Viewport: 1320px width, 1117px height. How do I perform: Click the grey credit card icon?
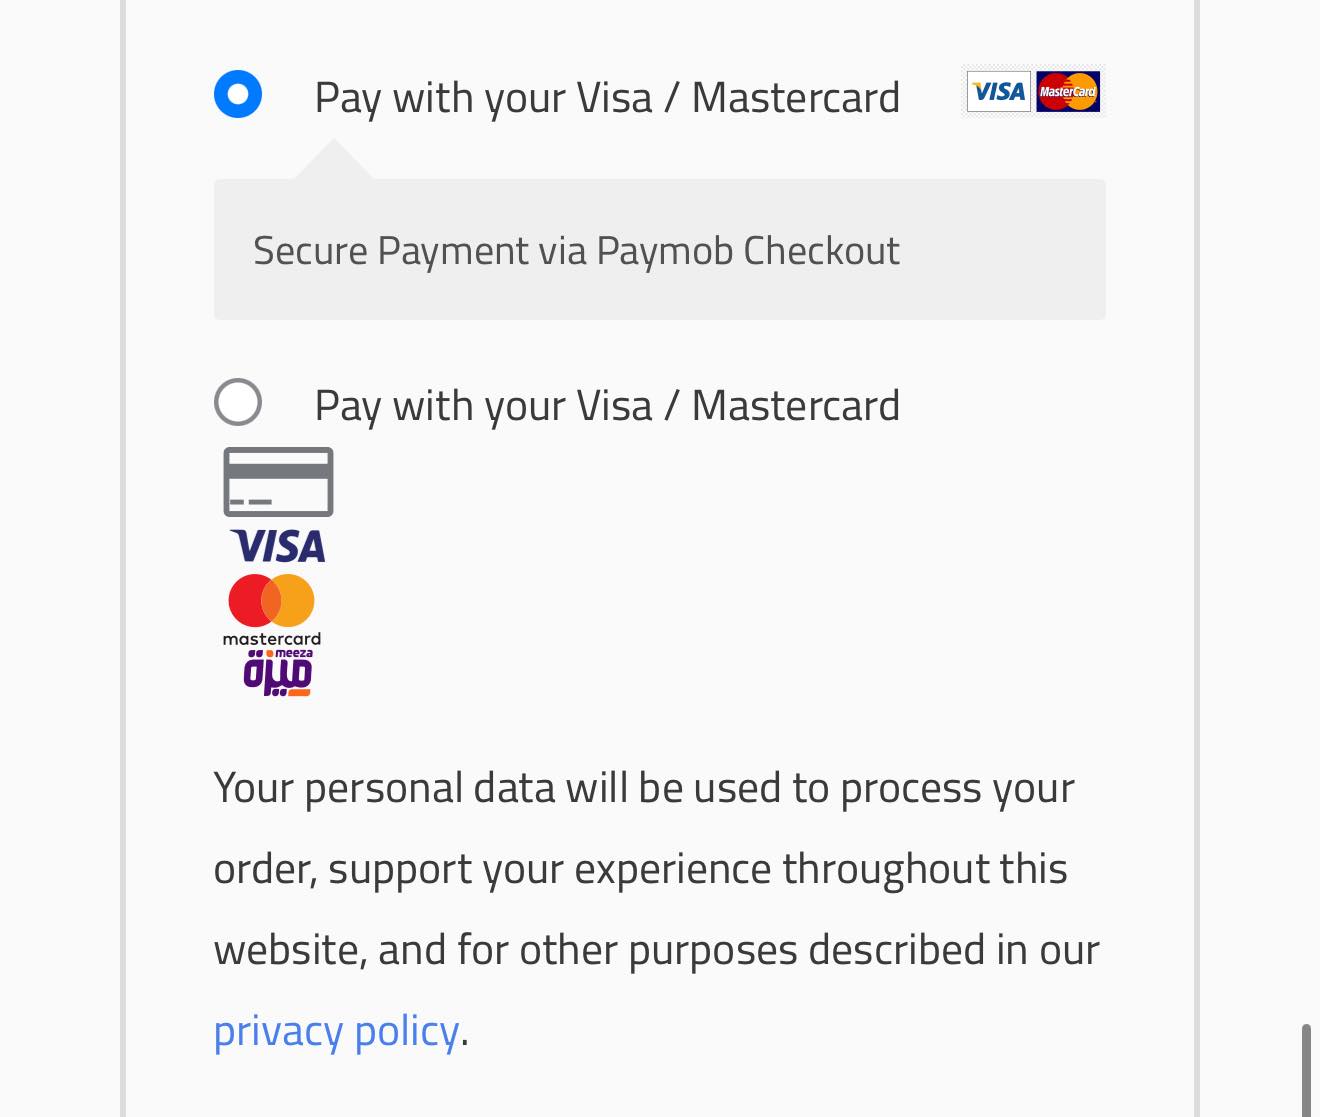tap(278, 482)
